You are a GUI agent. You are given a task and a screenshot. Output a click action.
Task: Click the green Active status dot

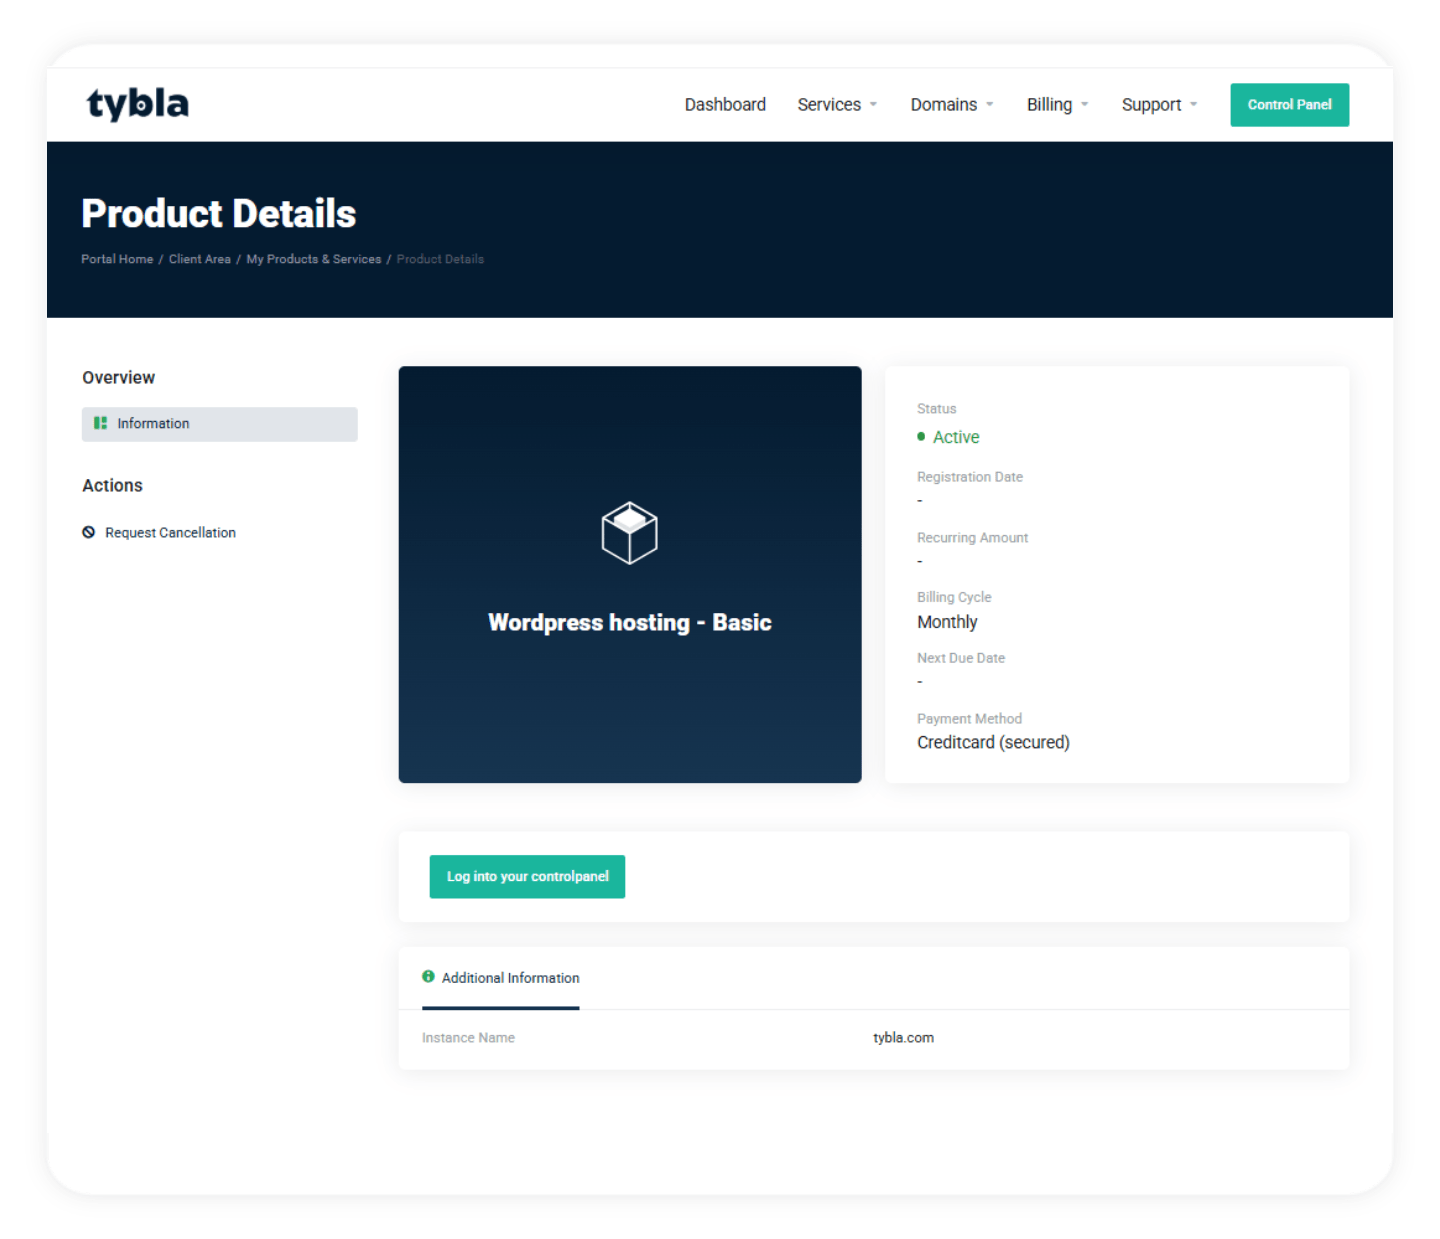(x=921, y=437)
